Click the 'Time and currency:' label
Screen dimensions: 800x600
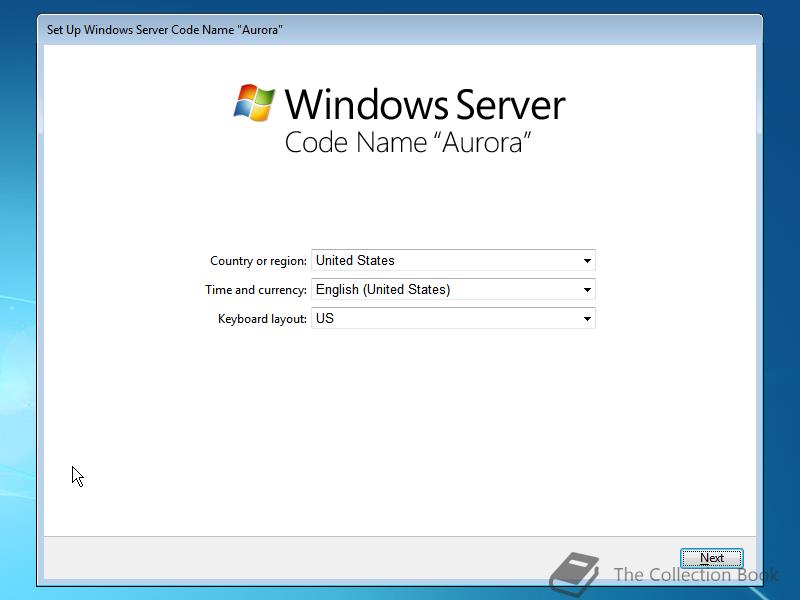256,290
